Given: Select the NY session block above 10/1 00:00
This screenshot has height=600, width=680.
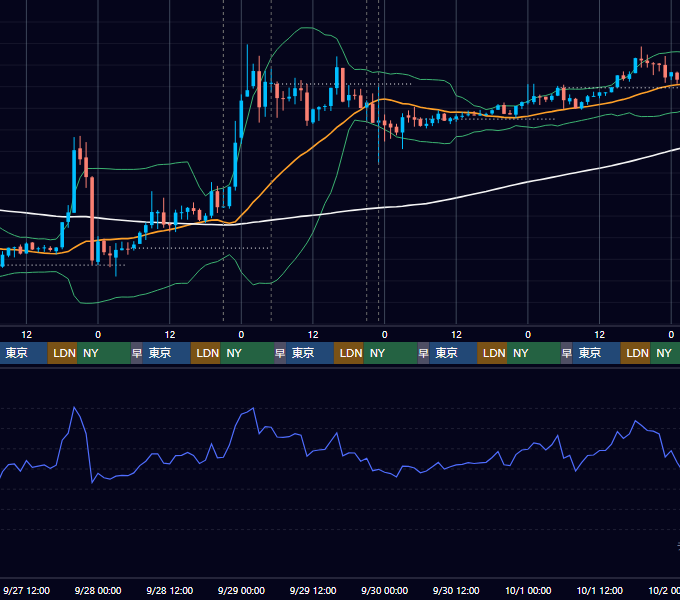Looking at the screenshot, I should point(533,353).
